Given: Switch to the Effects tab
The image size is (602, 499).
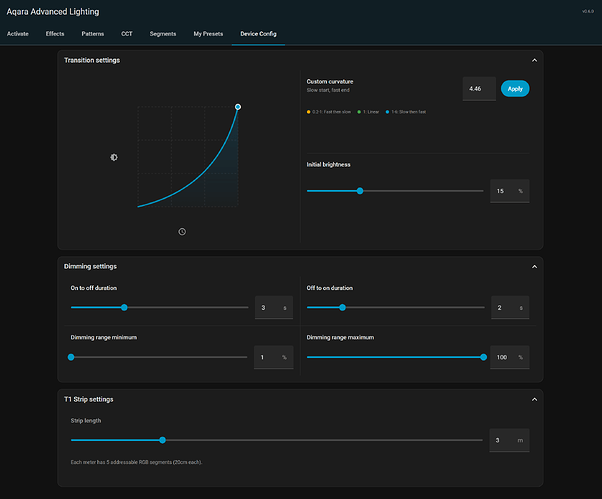Looking at the screenshot, I should 55,34.
